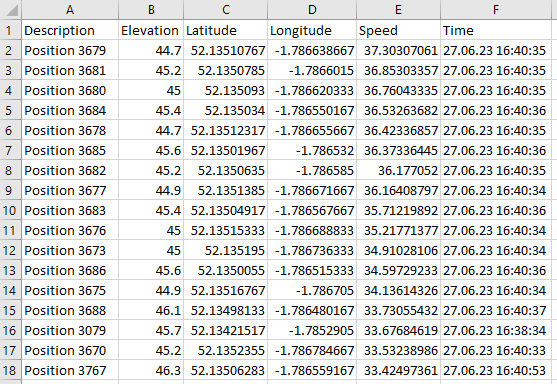Screen dimensions: 557x384
Task: Select cell Position 3675
Action: [70, 291]
